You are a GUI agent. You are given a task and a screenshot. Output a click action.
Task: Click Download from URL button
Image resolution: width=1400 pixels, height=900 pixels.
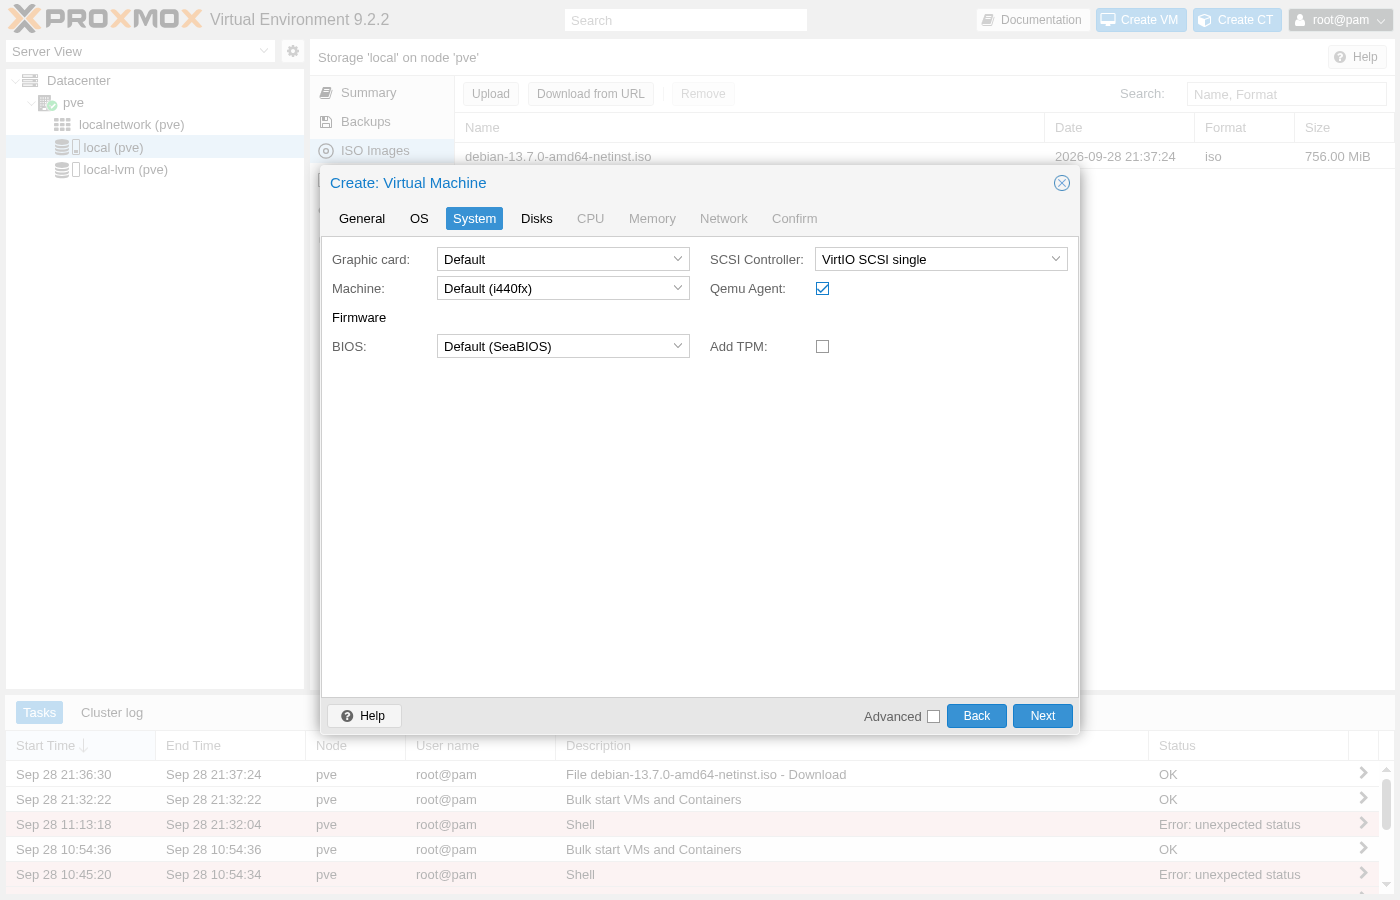pos(591,94)
